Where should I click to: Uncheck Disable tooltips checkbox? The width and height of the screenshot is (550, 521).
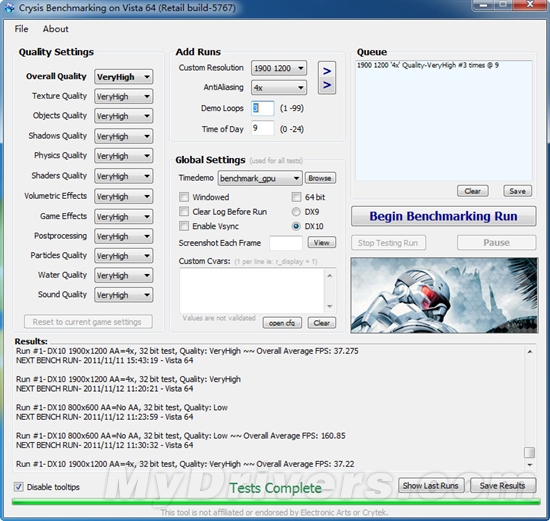coord(19,487)
